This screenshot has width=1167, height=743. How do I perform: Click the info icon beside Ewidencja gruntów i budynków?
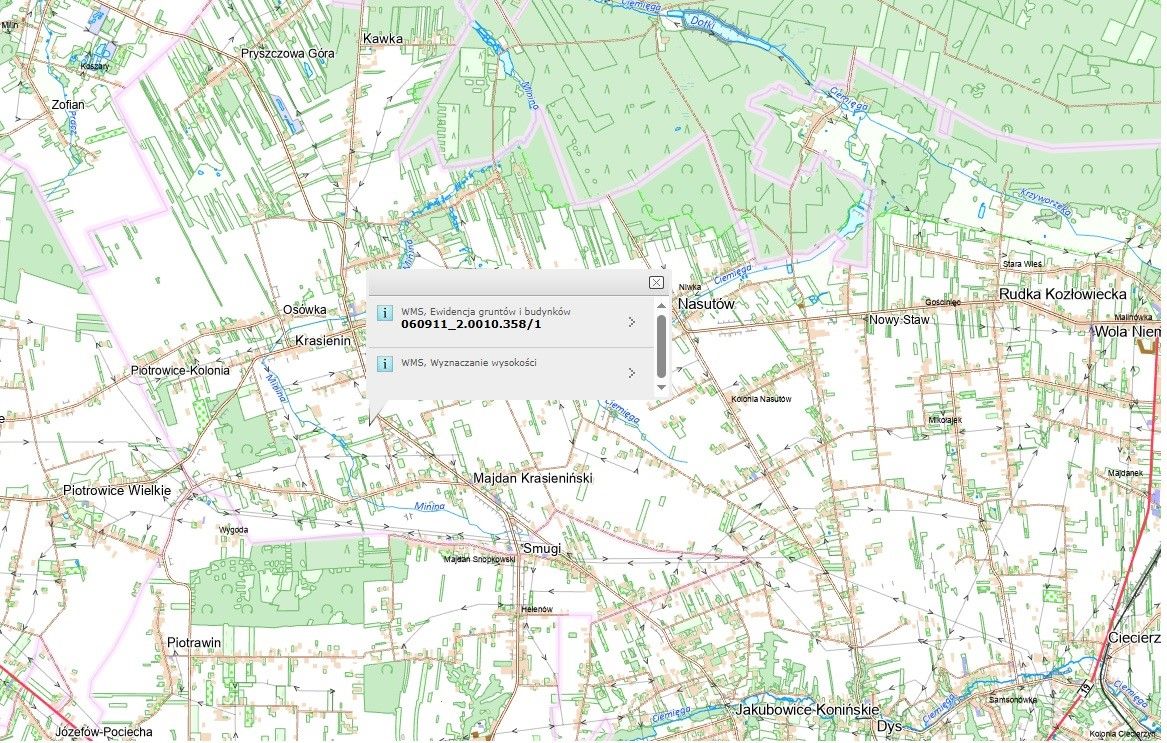coord(385,313)
